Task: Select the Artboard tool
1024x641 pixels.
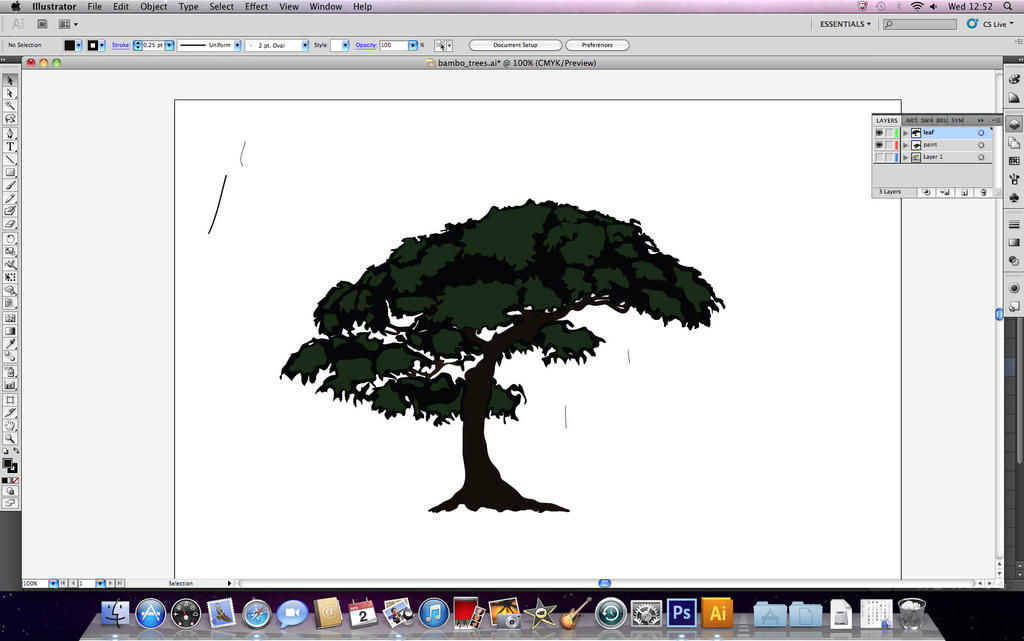Action: (x=10, y=399)
